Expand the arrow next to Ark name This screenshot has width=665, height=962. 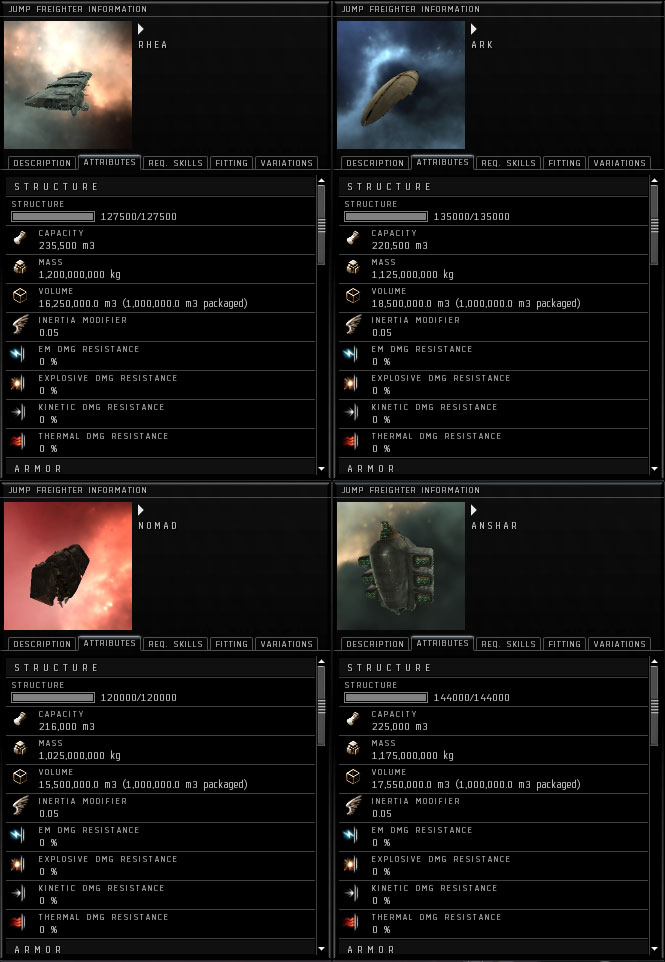click(x=474, y=29)
